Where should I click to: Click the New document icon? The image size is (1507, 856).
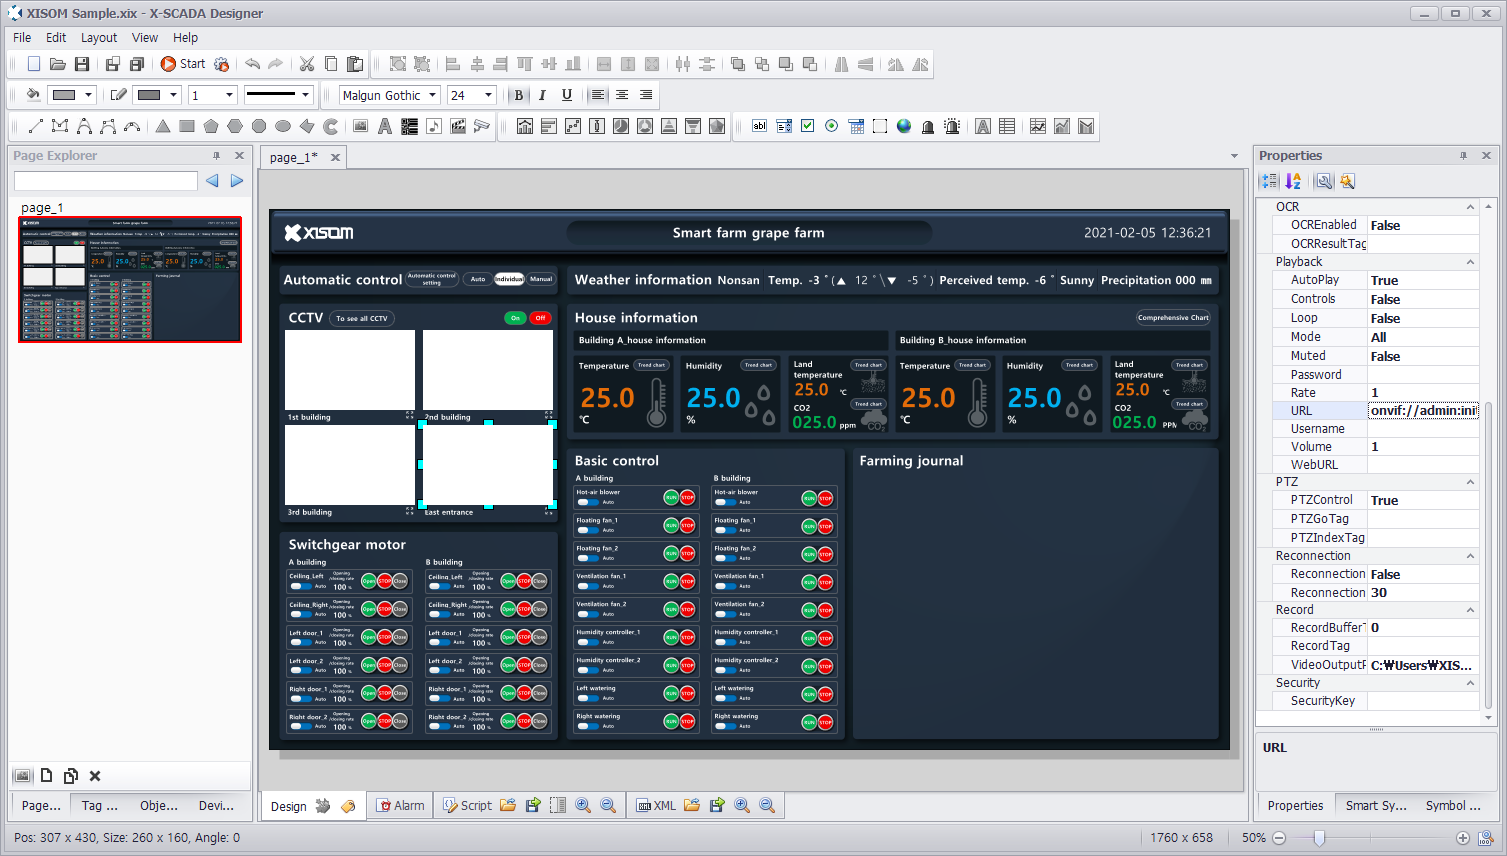34,64
